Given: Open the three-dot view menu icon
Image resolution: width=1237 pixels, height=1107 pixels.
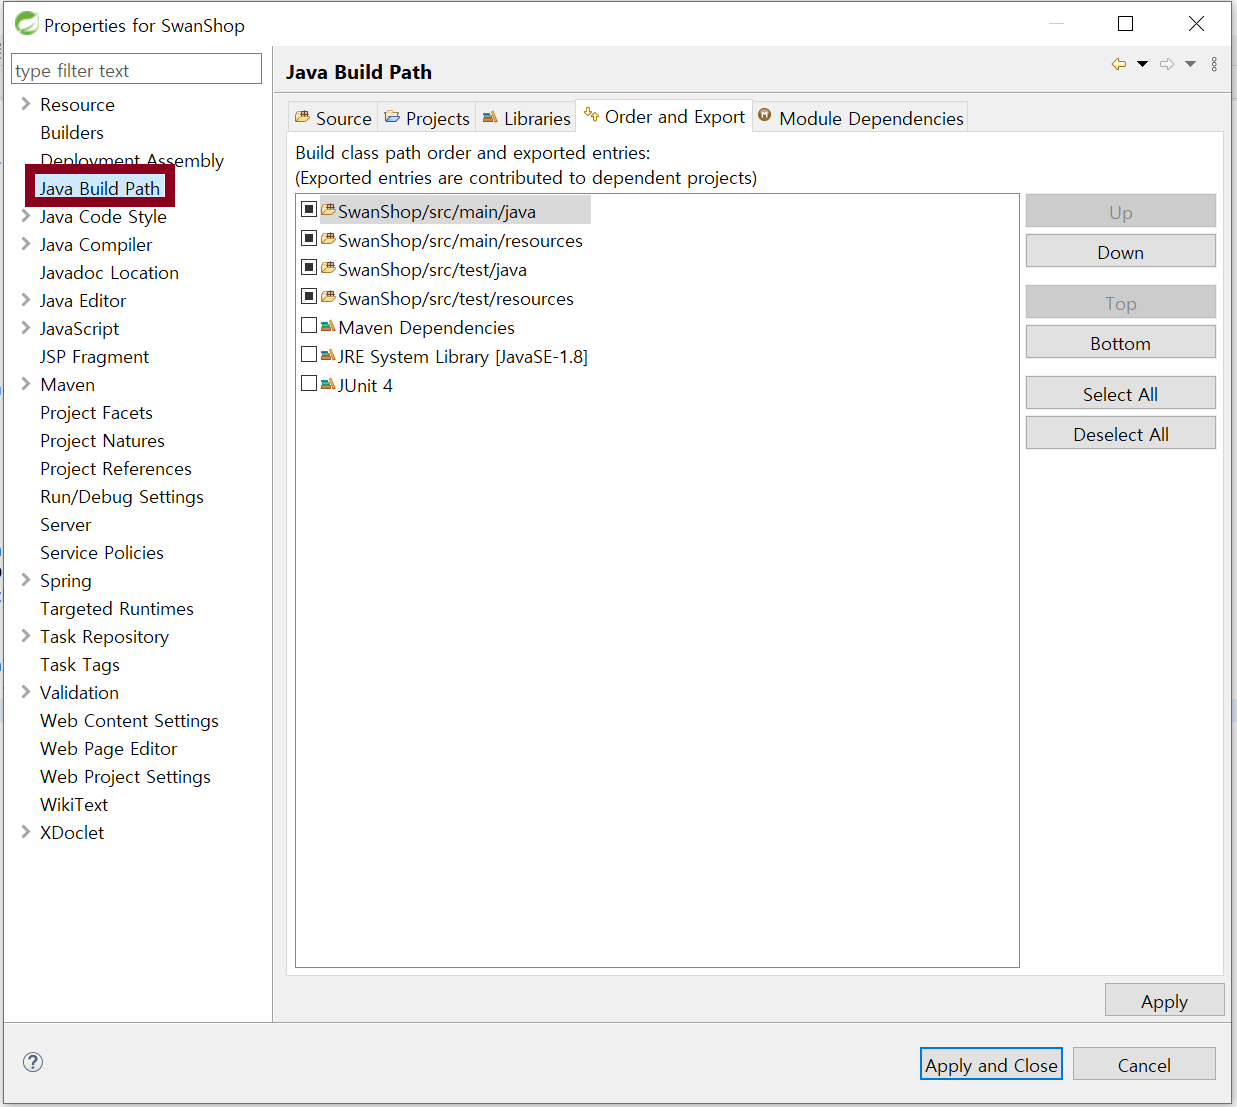Looking at the screenshot, I should click(x=1214, y=64).
